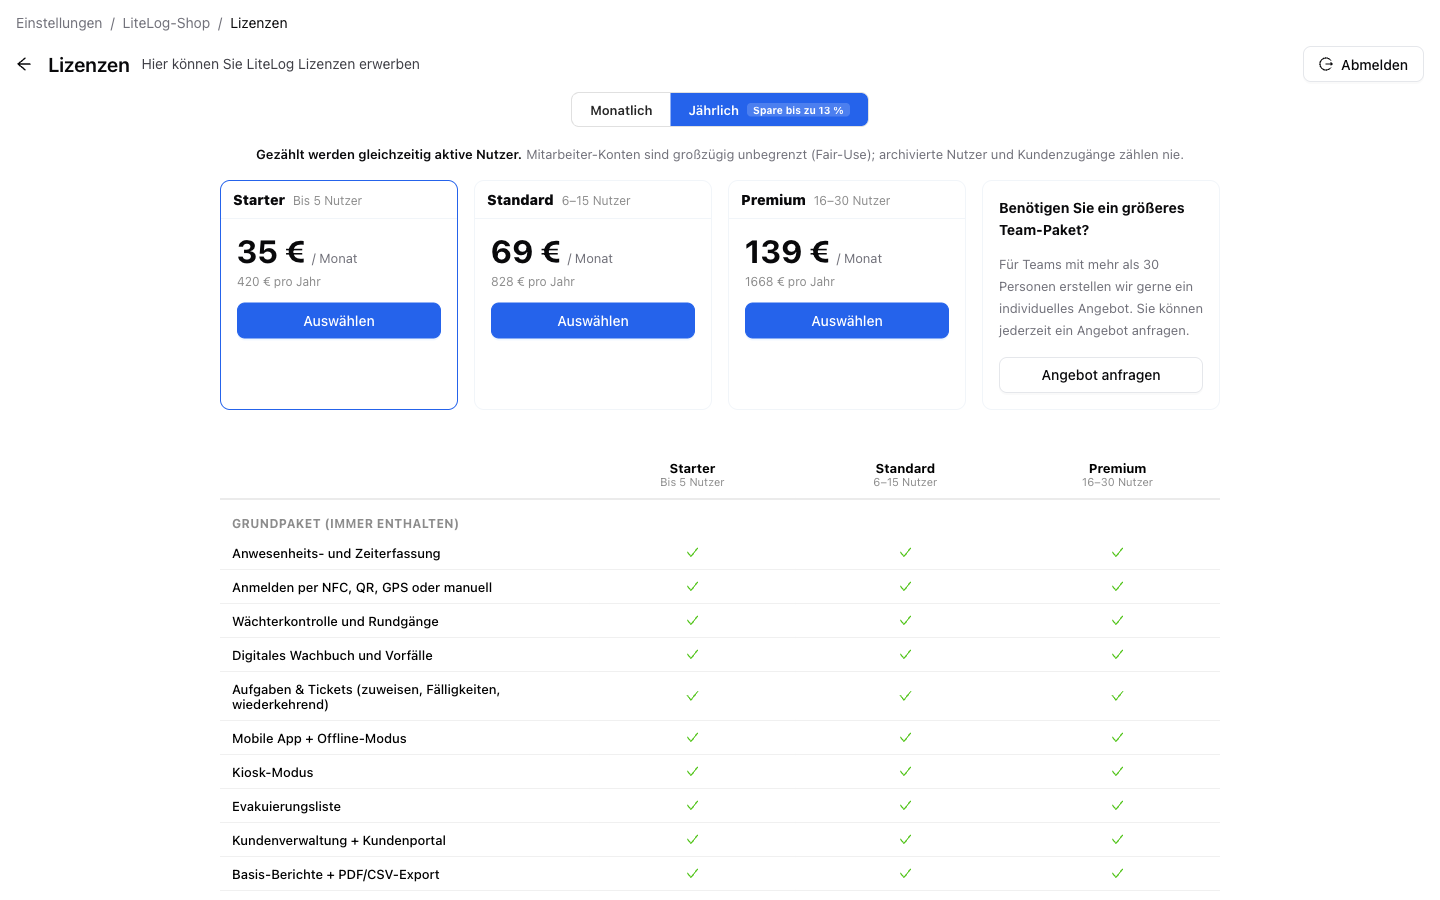Click Starter checkmark for Anmelden per NFC row

tap(692, 586)
